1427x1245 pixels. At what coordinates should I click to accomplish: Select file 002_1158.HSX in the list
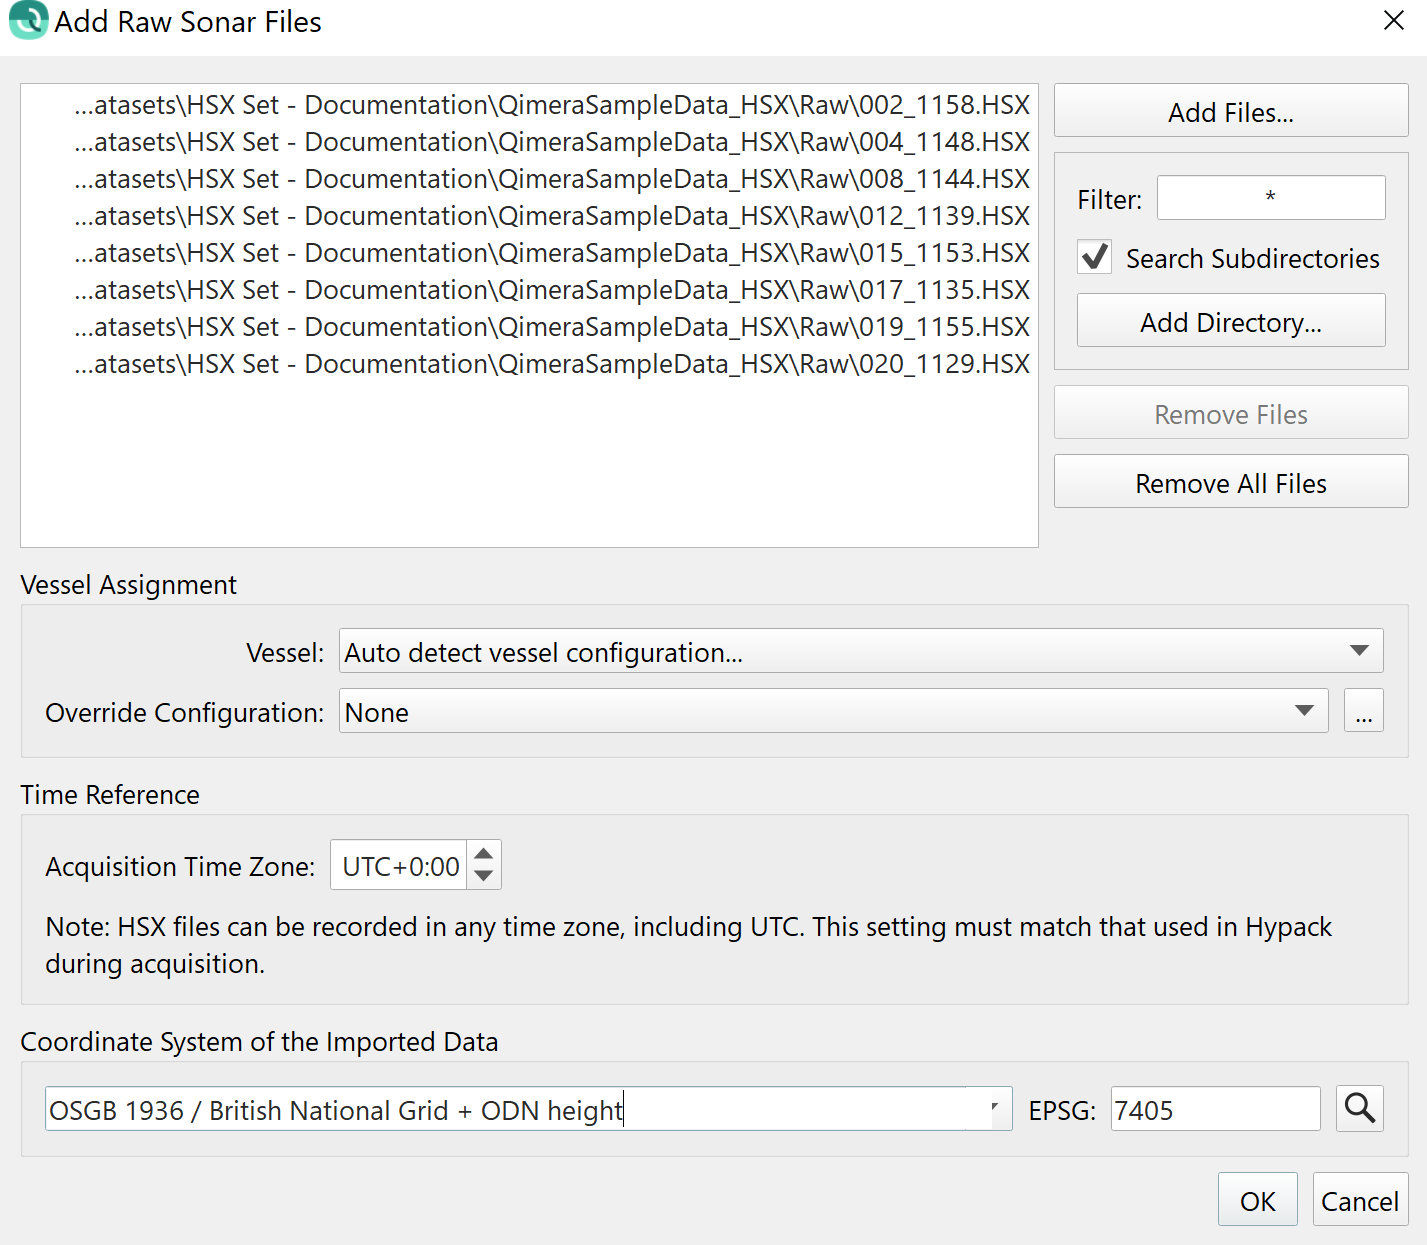551,105
